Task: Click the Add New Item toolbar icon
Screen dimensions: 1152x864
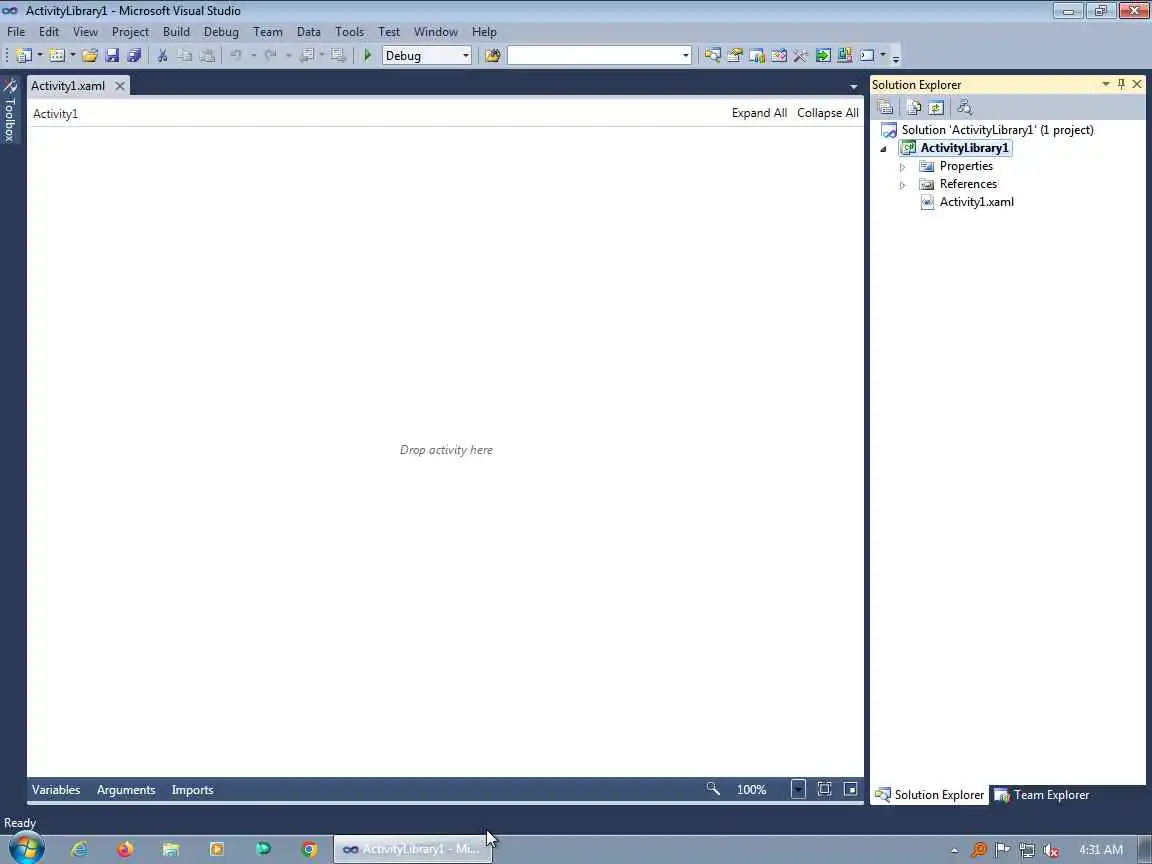Action: point(57,55)
